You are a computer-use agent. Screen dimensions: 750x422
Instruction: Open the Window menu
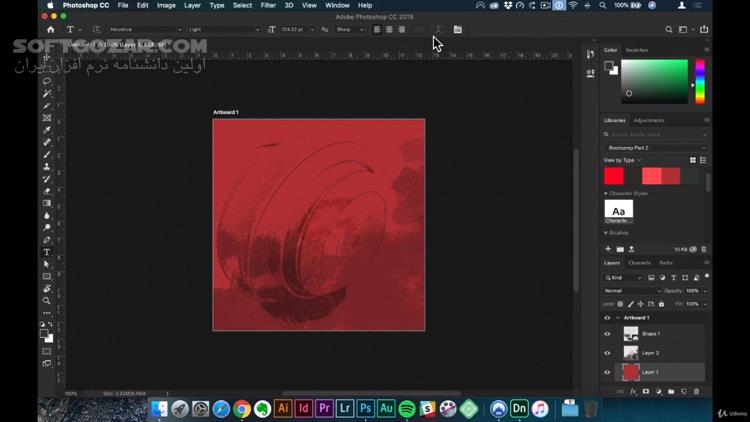pos(337,5)
